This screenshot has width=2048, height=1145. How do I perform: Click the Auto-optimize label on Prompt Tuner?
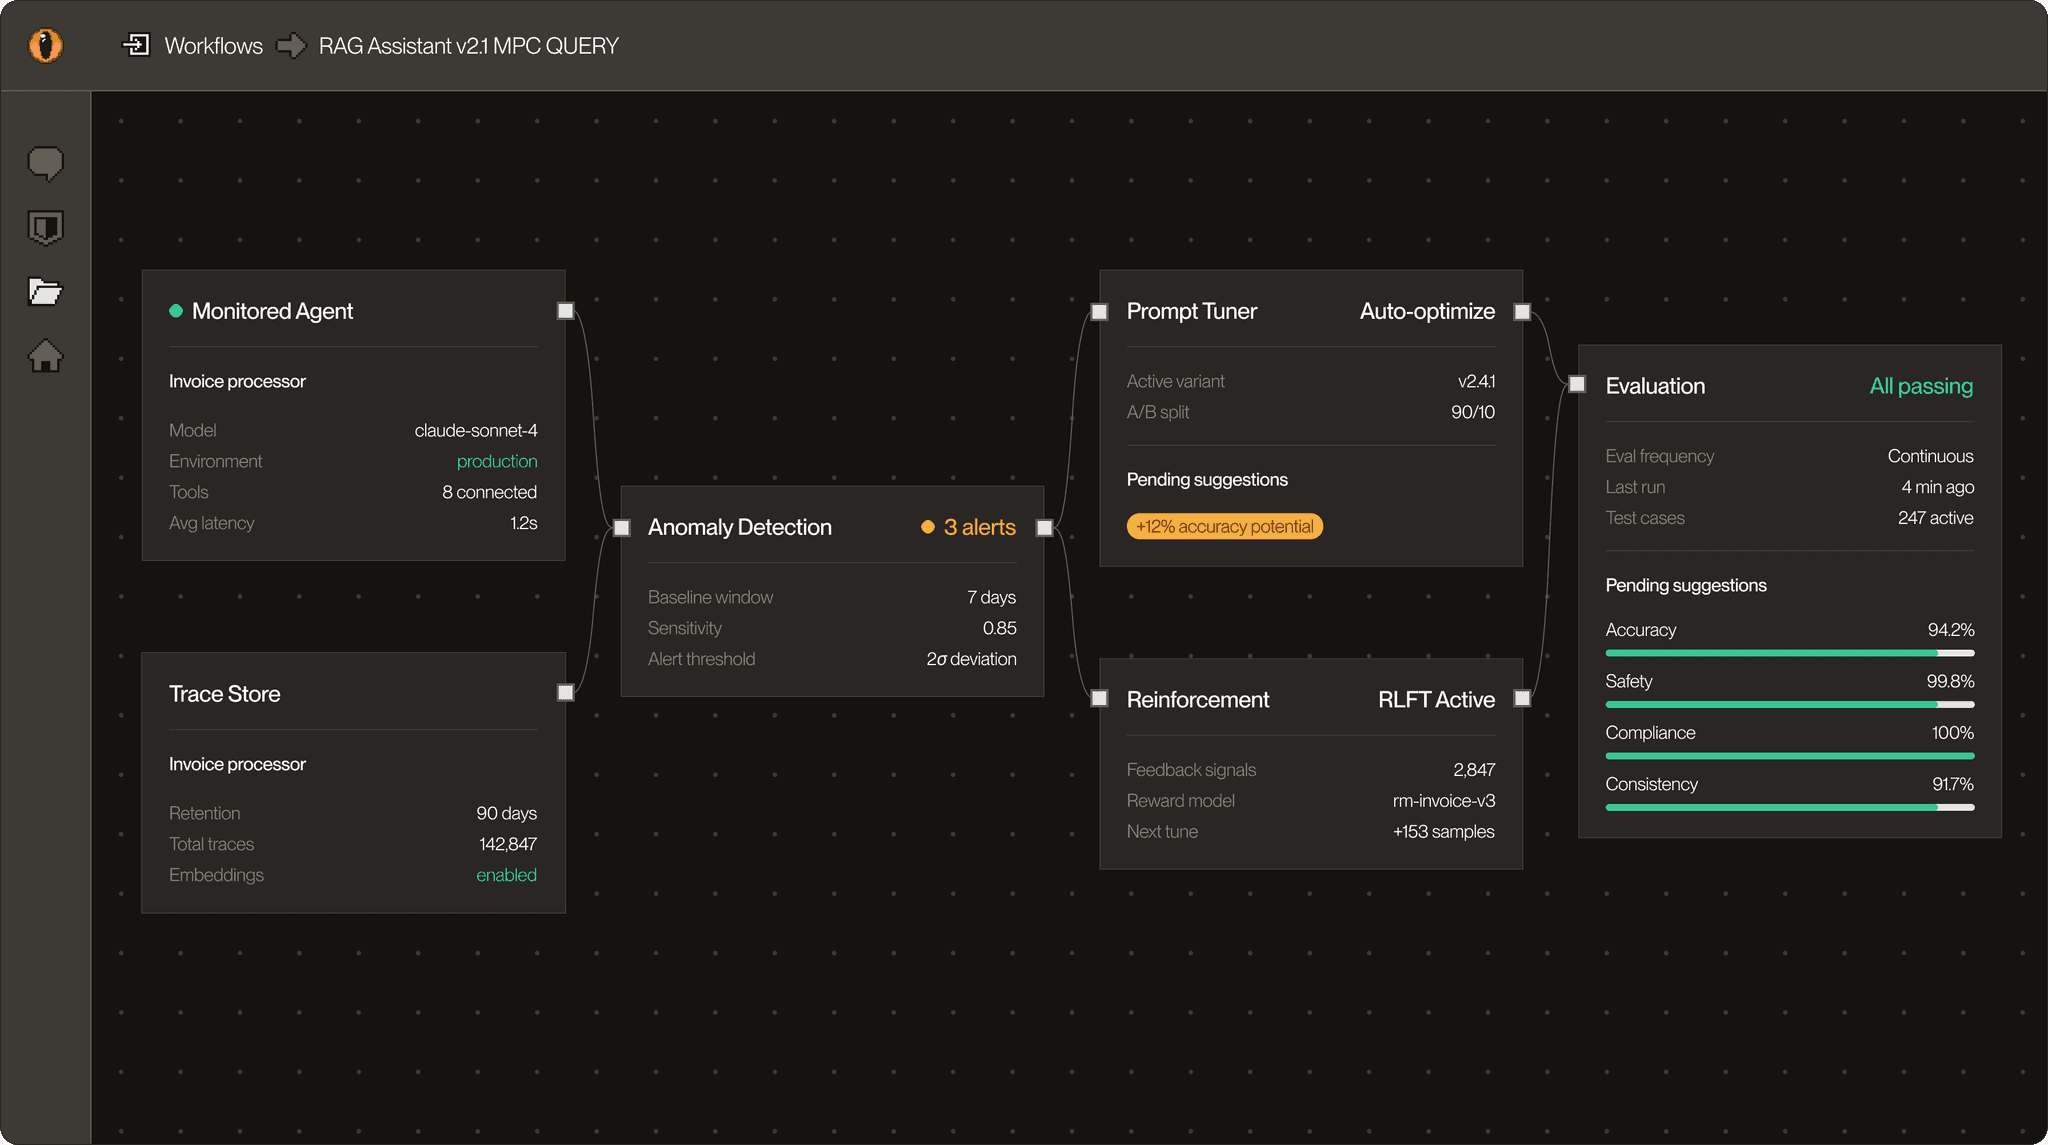[1427, 311]
